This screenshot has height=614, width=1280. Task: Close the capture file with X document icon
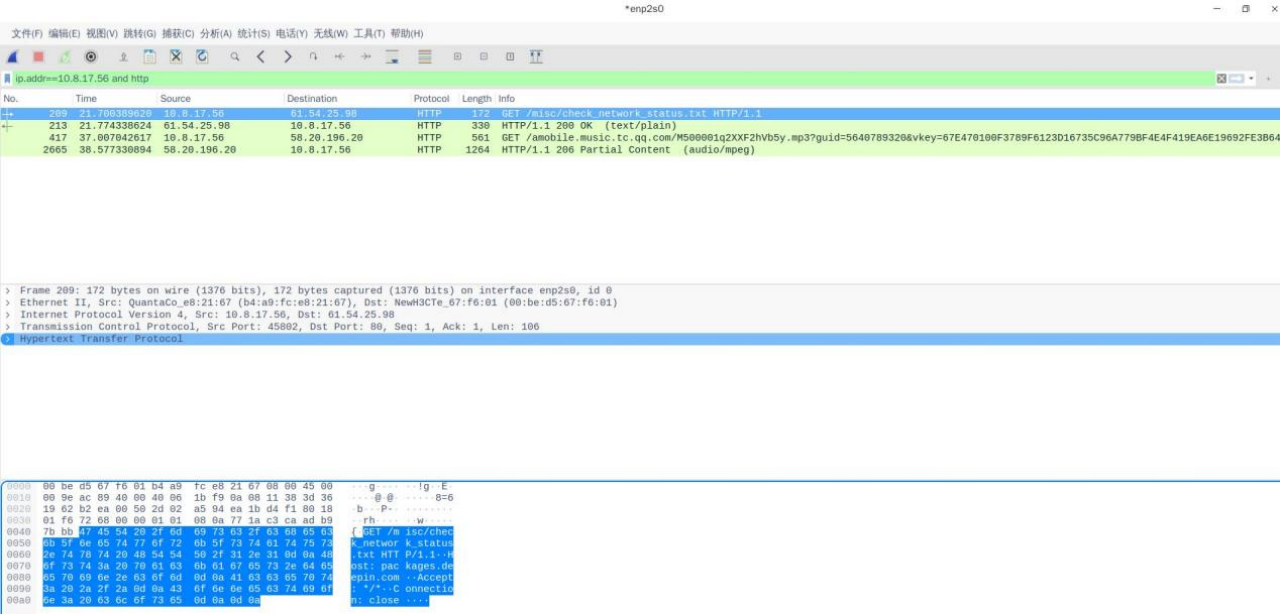[x=176, y=57]
